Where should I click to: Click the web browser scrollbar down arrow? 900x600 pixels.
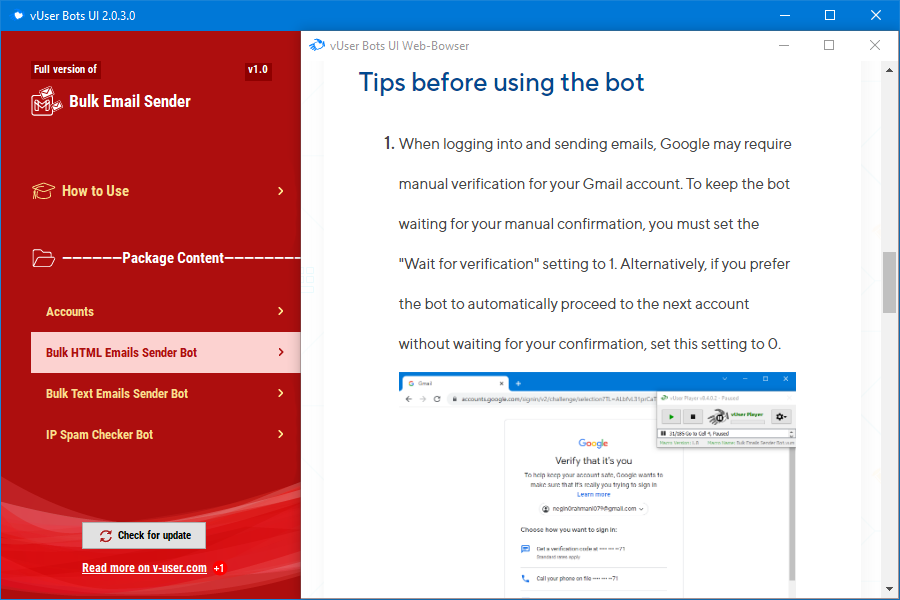click(889, 589)
